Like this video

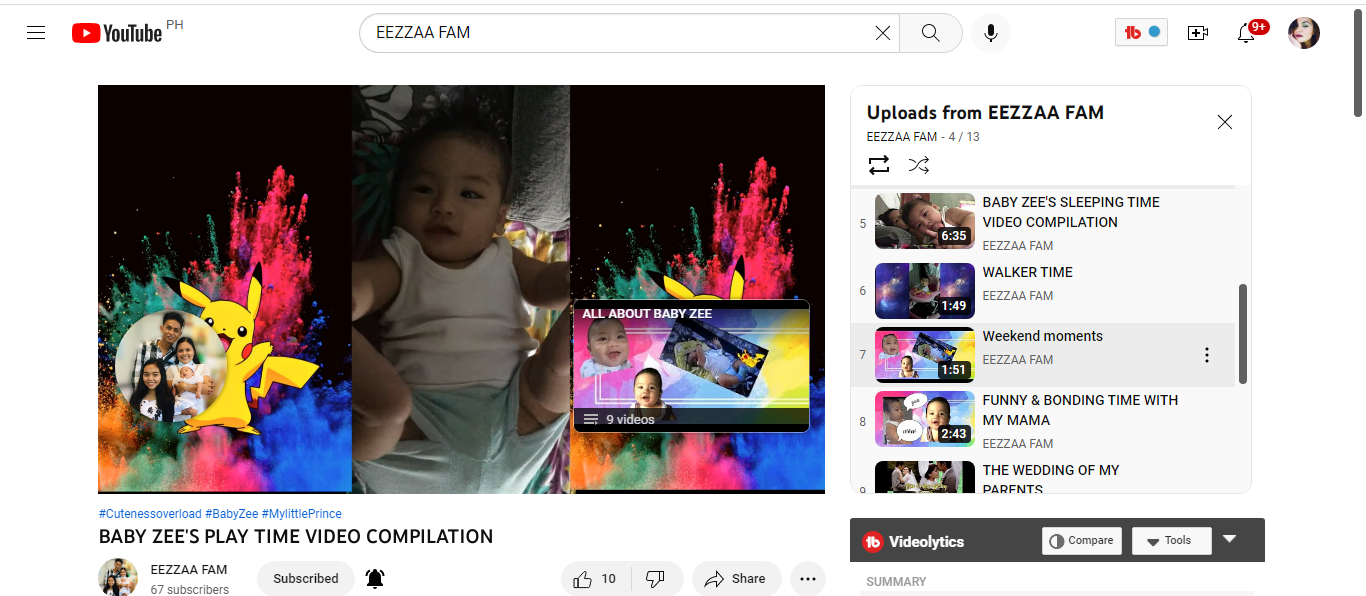[596, 579]
